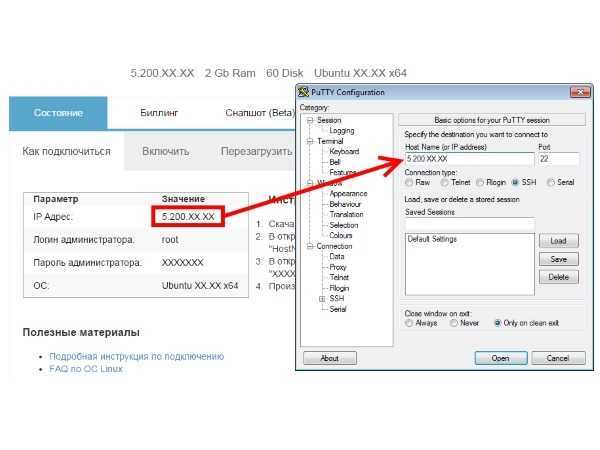Click the Включить sub-tab
The width and height of the screenshot is (600, 450).
click(x=166, y=152)
